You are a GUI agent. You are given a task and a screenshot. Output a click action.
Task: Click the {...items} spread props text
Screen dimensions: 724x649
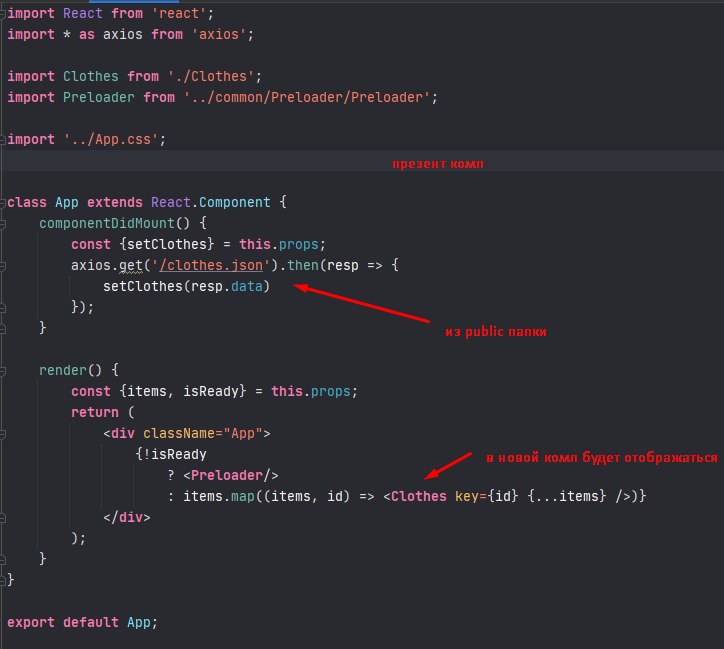[x=567, y=496]
